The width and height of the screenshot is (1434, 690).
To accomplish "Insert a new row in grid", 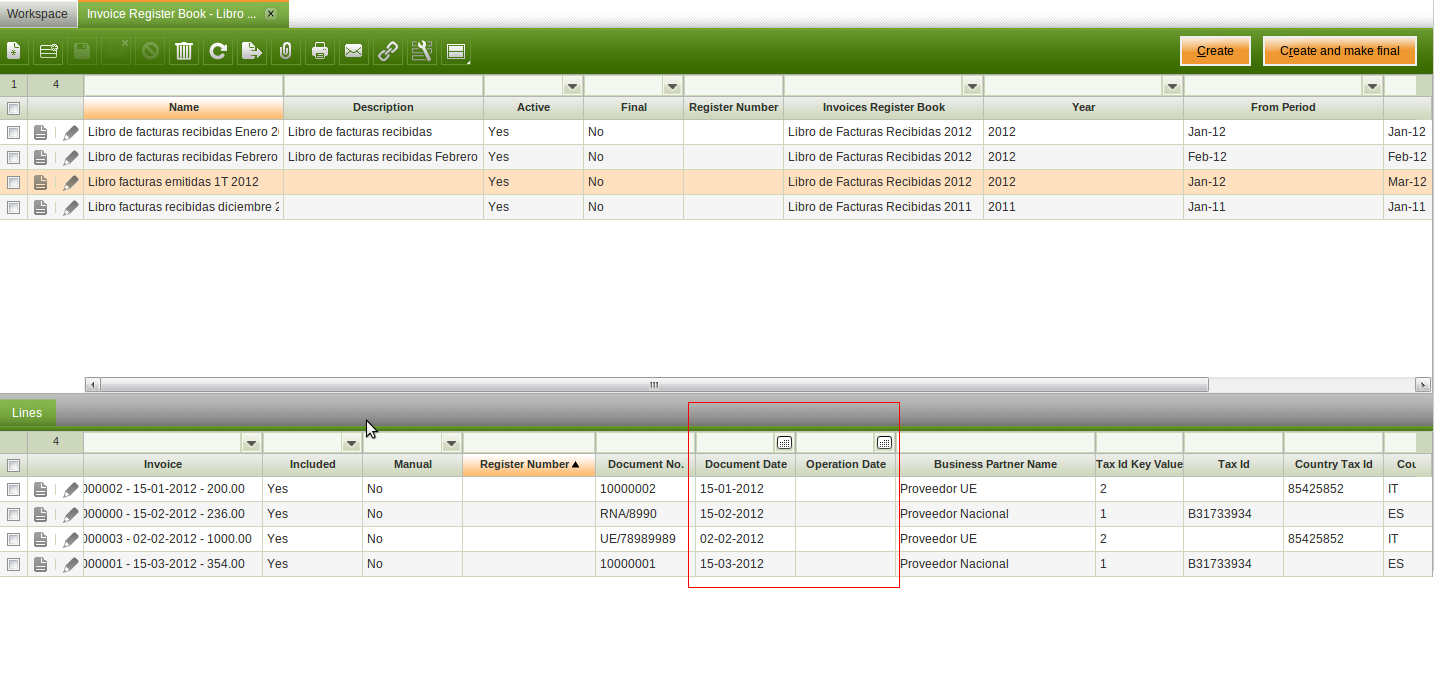I will [x=48, y=51].
